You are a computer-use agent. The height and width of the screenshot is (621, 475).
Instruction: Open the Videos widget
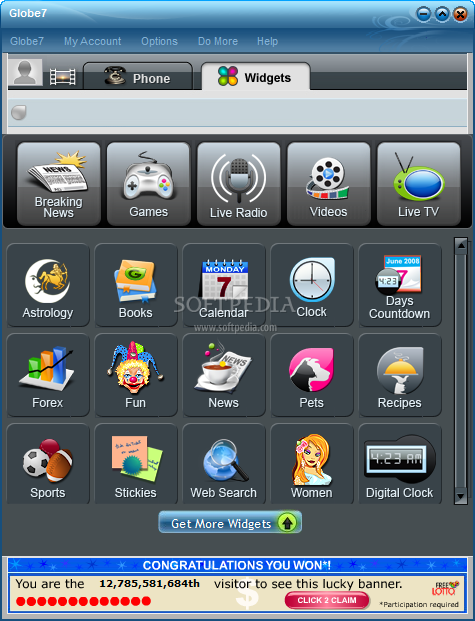pyautogui.click(x=328, y=184)
